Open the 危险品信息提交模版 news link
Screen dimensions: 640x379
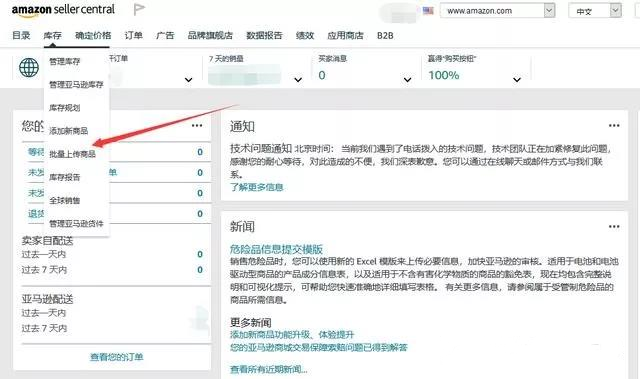pyautogui.click(x=276, y=249)
